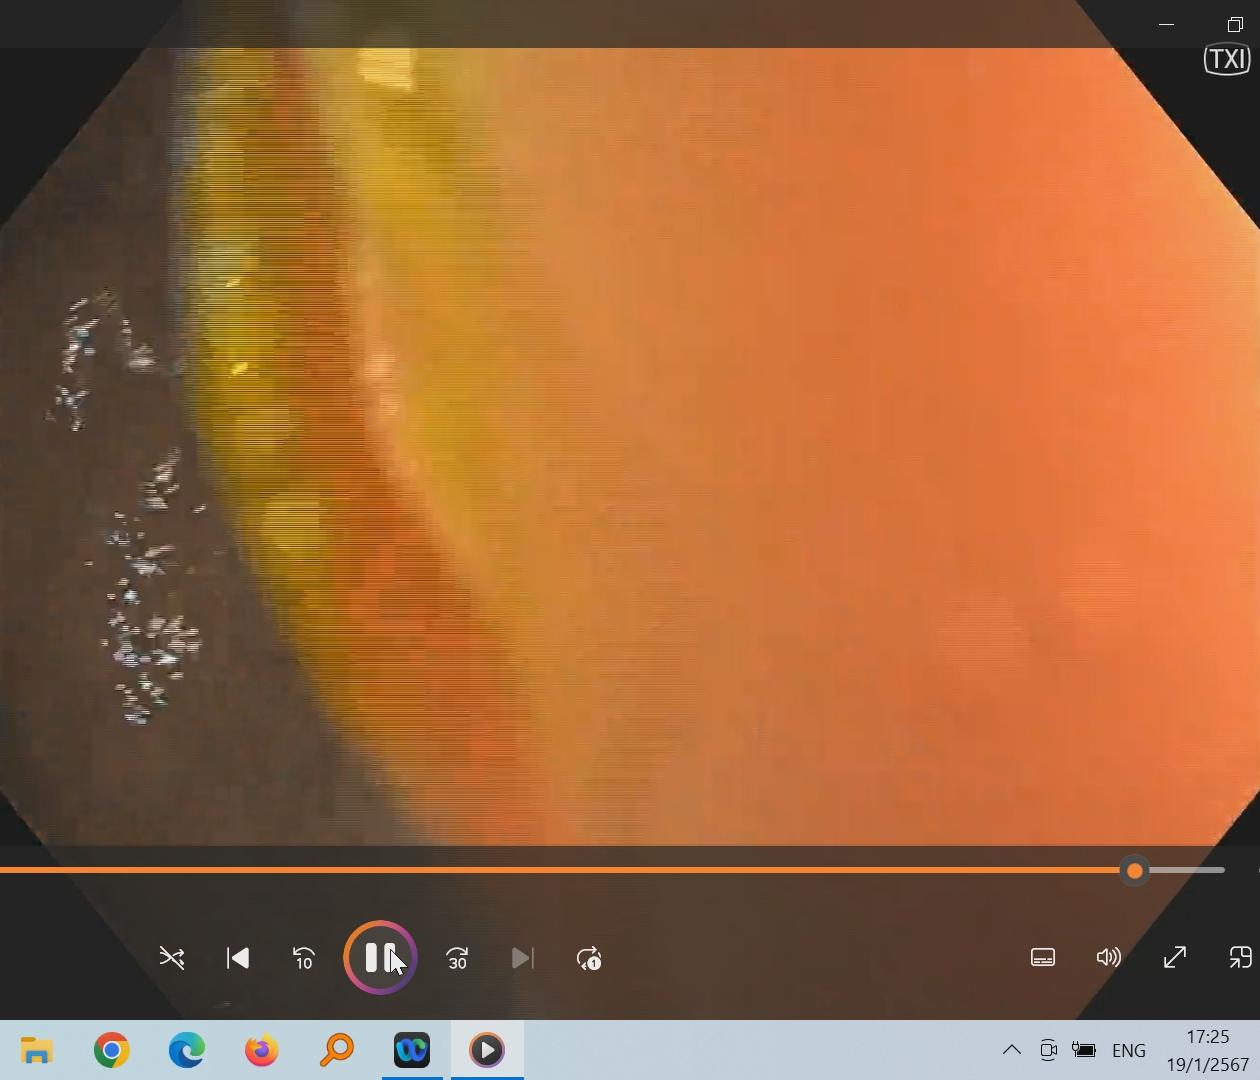
Task: Switch to the Webex app in taskbar
Action: (412, 1050)
